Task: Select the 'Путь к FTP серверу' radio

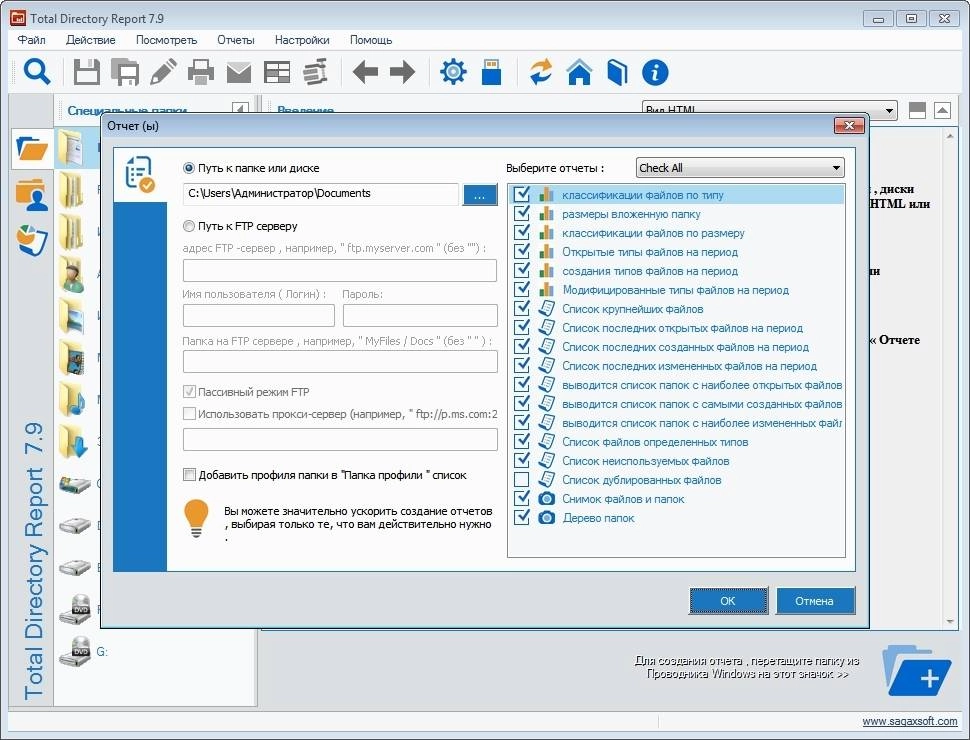Action: click(x=189, y=226)
